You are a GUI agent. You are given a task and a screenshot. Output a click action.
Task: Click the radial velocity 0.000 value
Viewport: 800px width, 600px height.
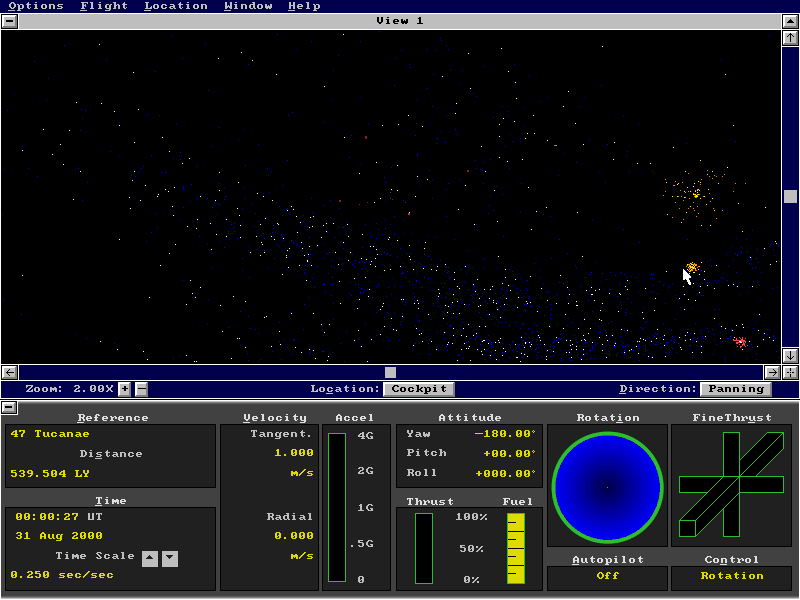[x=294, y=536]
